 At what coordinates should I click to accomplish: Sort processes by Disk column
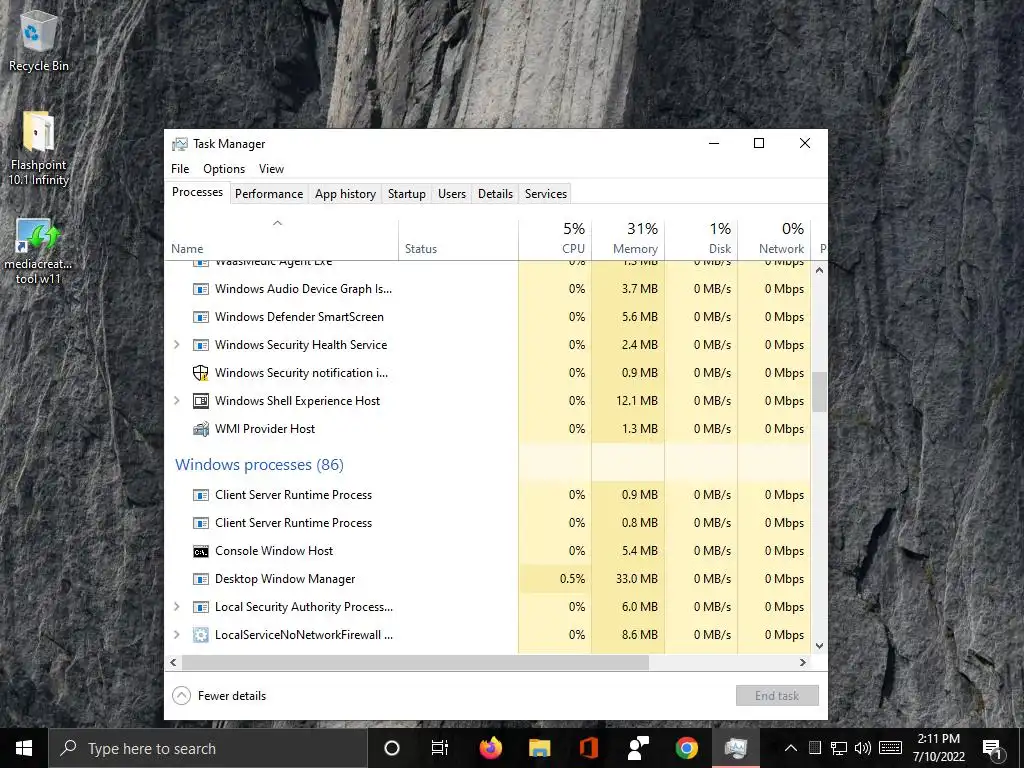pyautogui.click(x=701, y=239)
